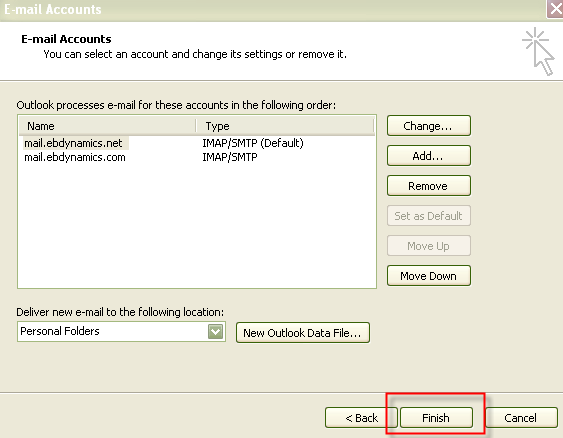Screen dimensions: 563x438
Task: Click the IMAP/SMTP (Default) type cell
Action: [x=253, y=143]
